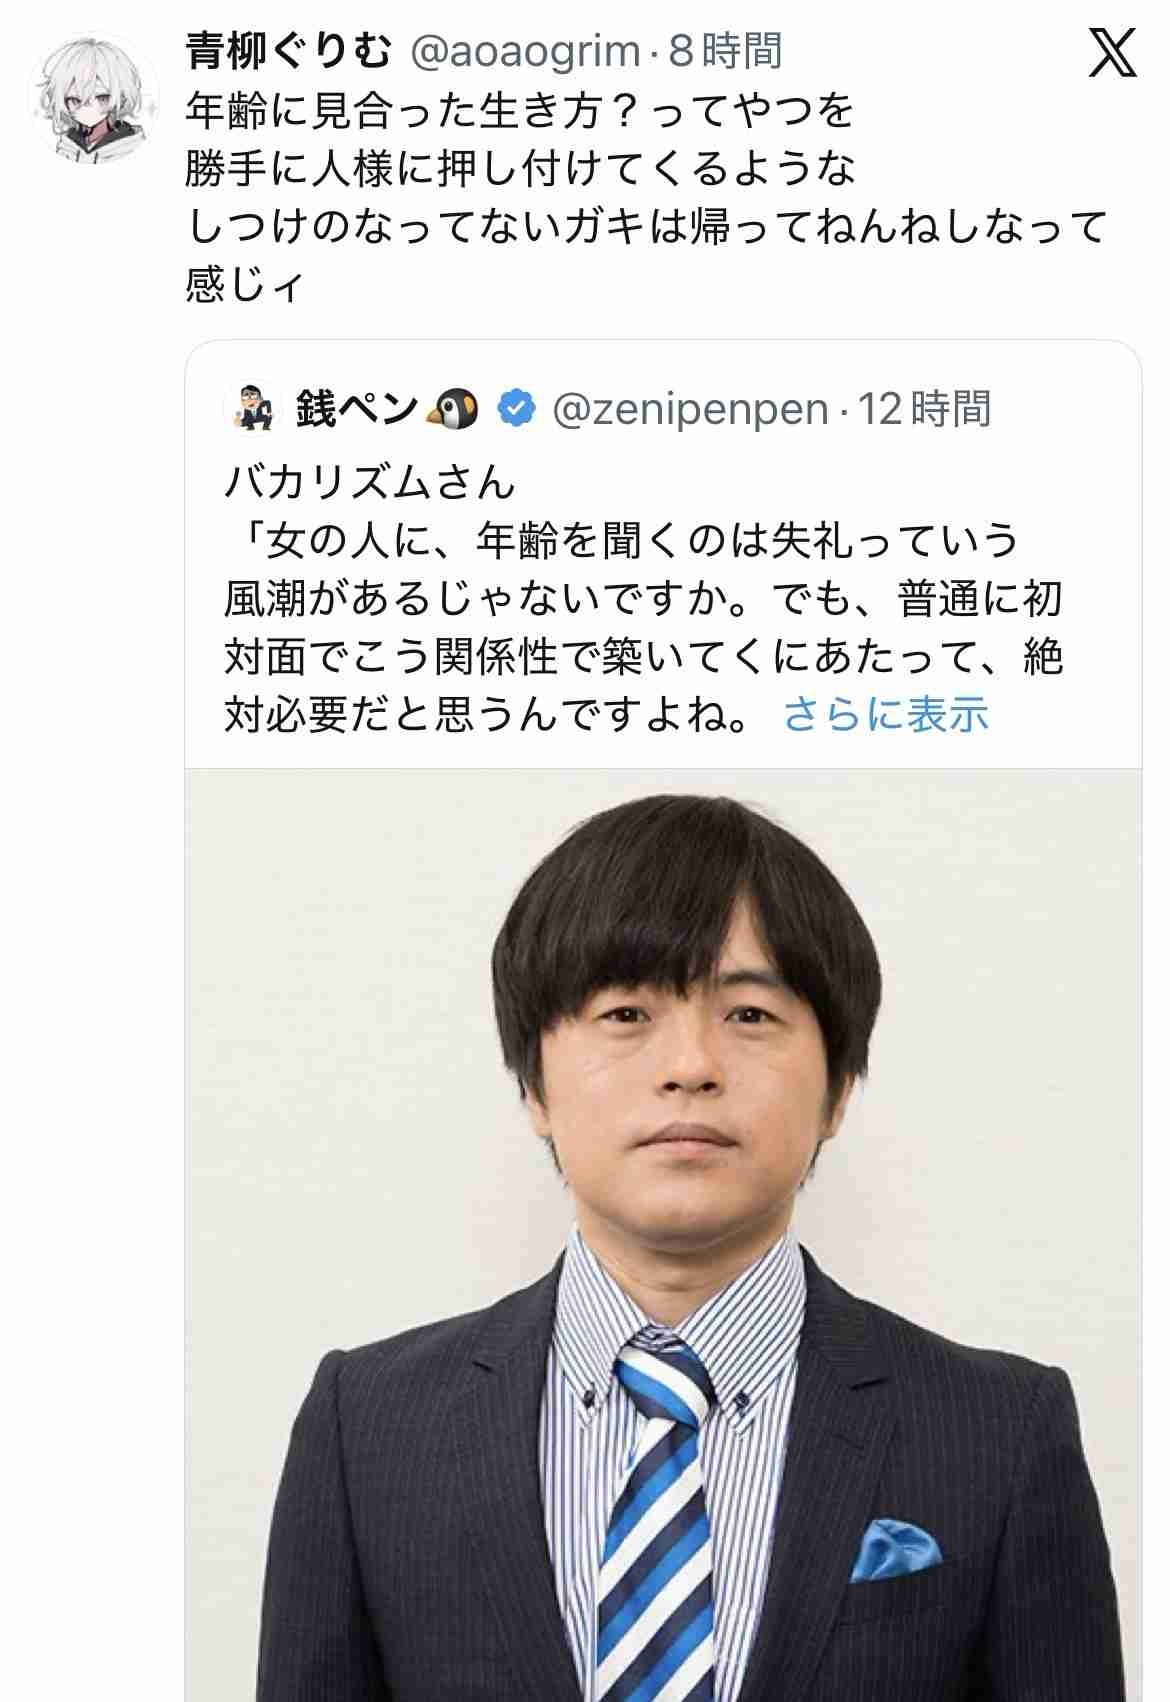
Task: Click the final 感じィ line of the tweet
Action: [244, 285]
